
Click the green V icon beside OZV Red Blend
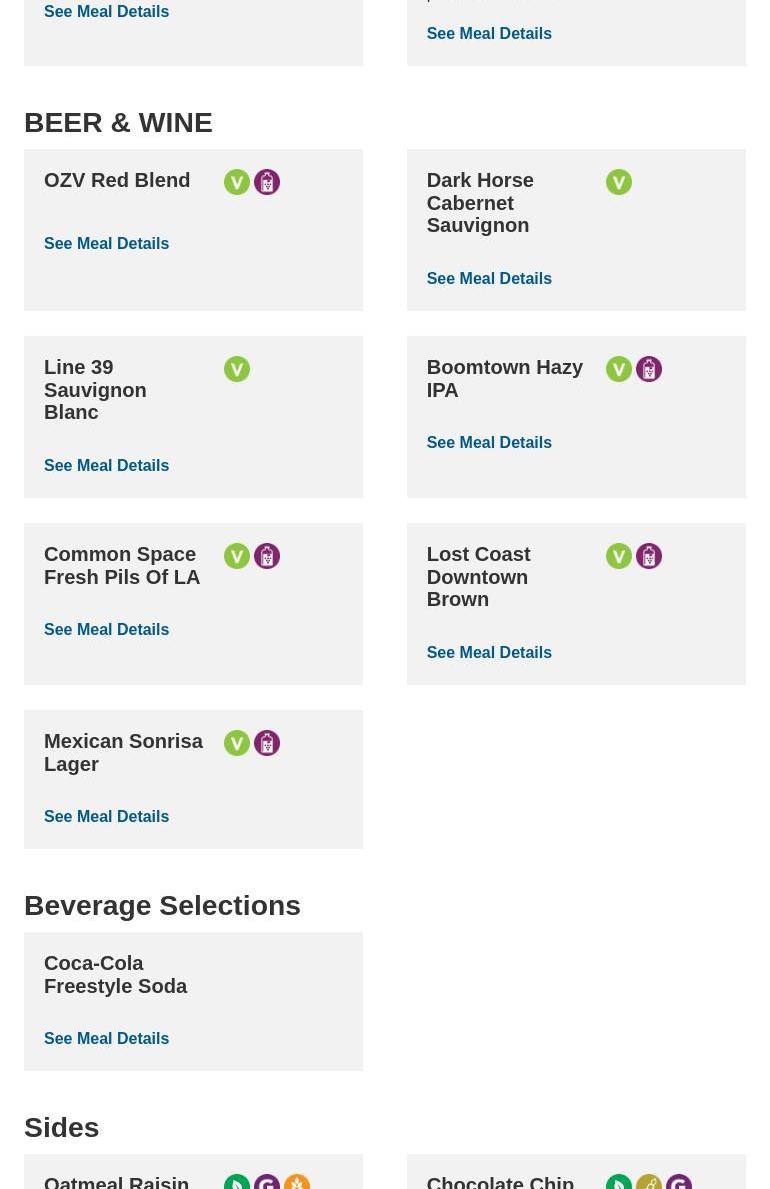pyautogui.click(x=237, y=182)
